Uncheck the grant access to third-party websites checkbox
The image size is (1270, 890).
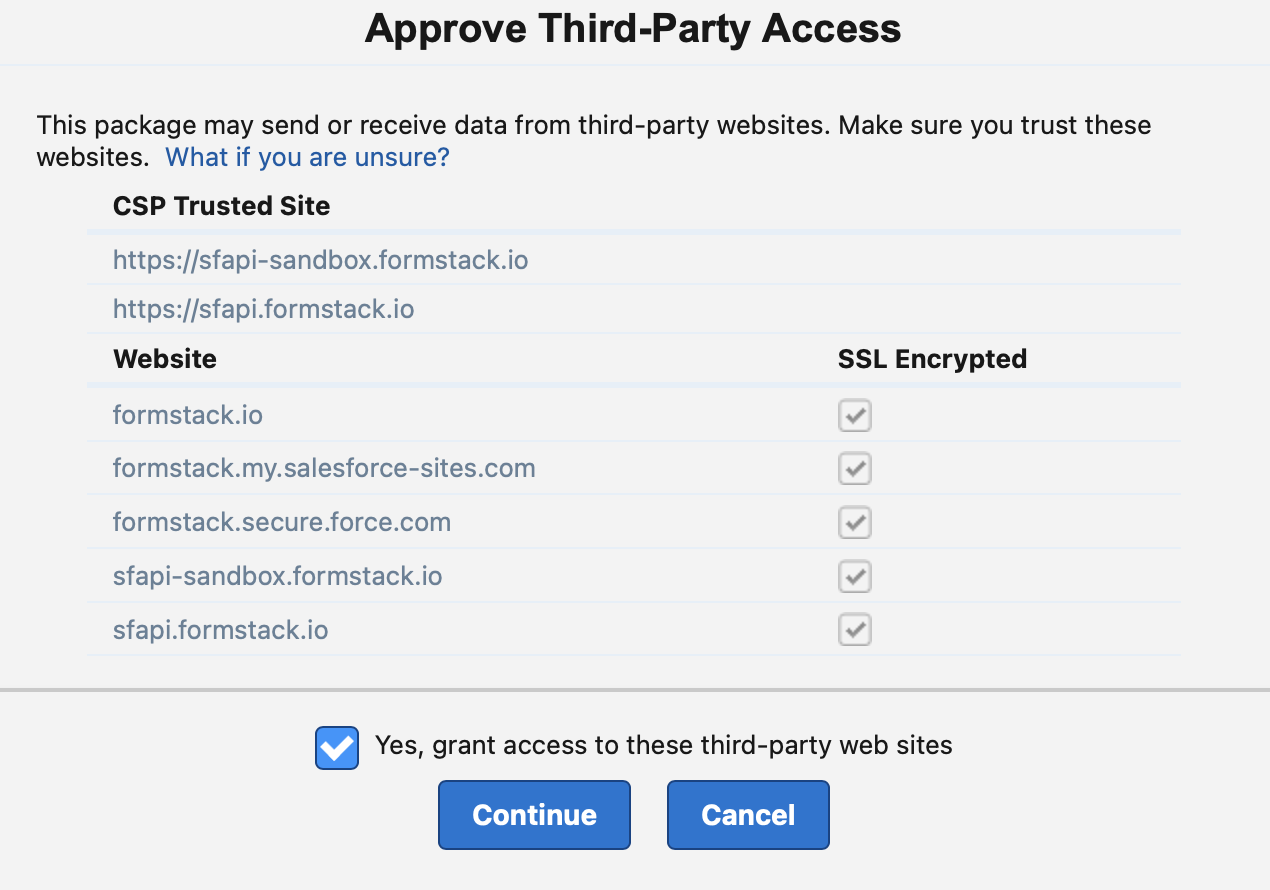click(x=337, y=747)
